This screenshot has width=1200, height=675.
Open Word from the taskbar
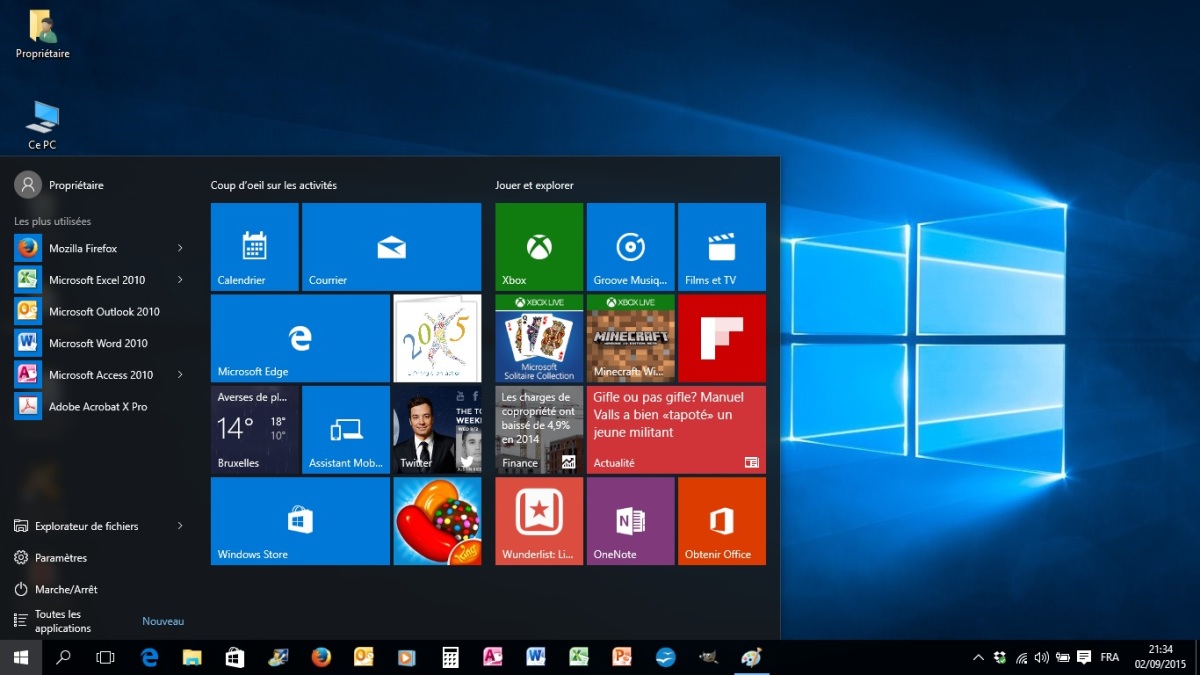point(536,657)
